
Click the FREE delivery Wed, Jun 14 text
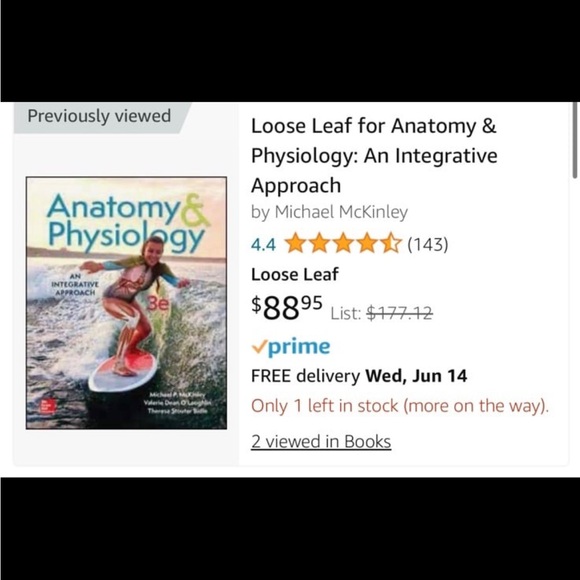359,376
